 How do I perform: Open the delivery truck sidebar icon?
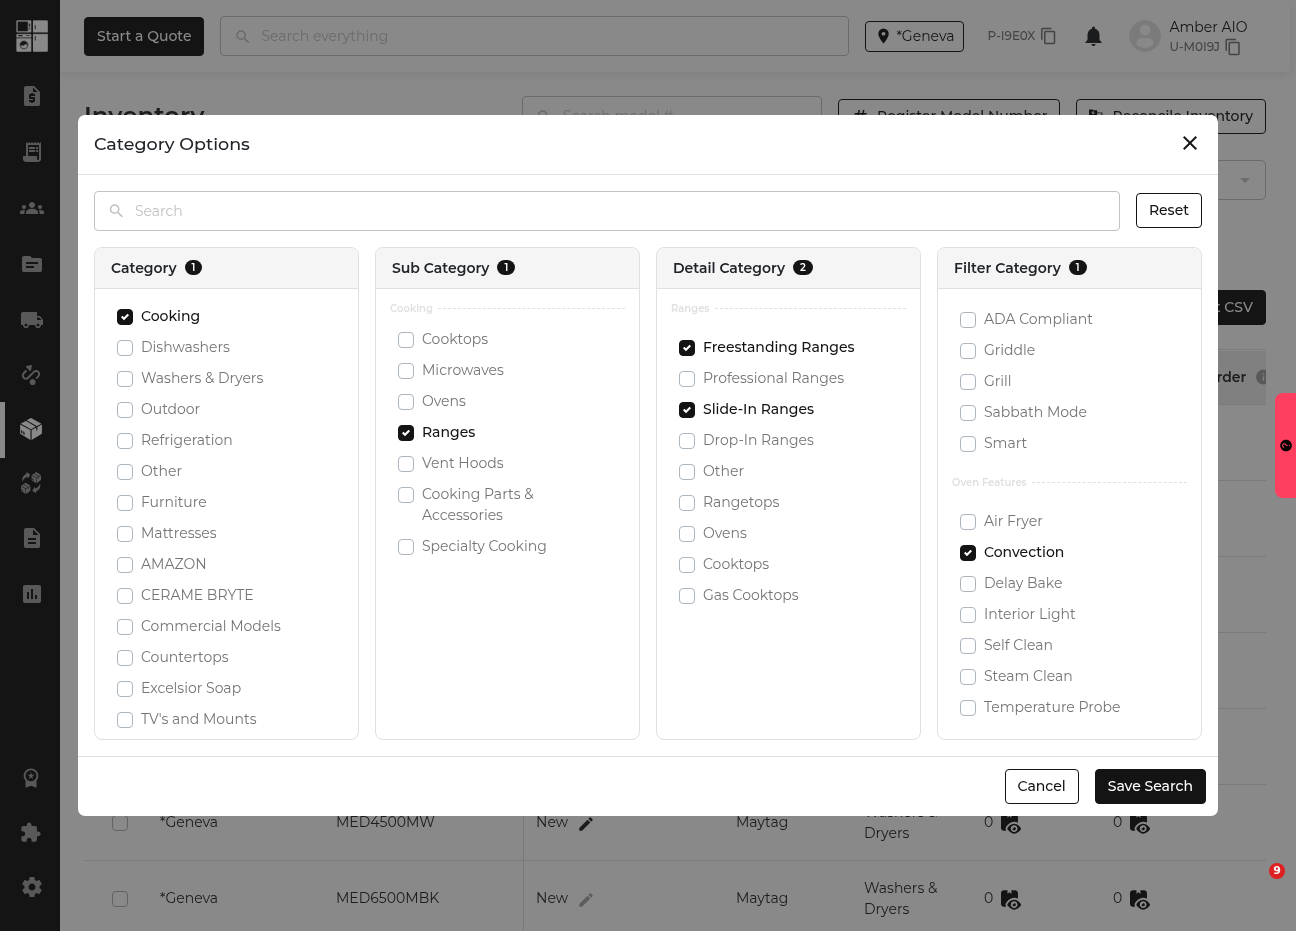(x=31, y=320)
